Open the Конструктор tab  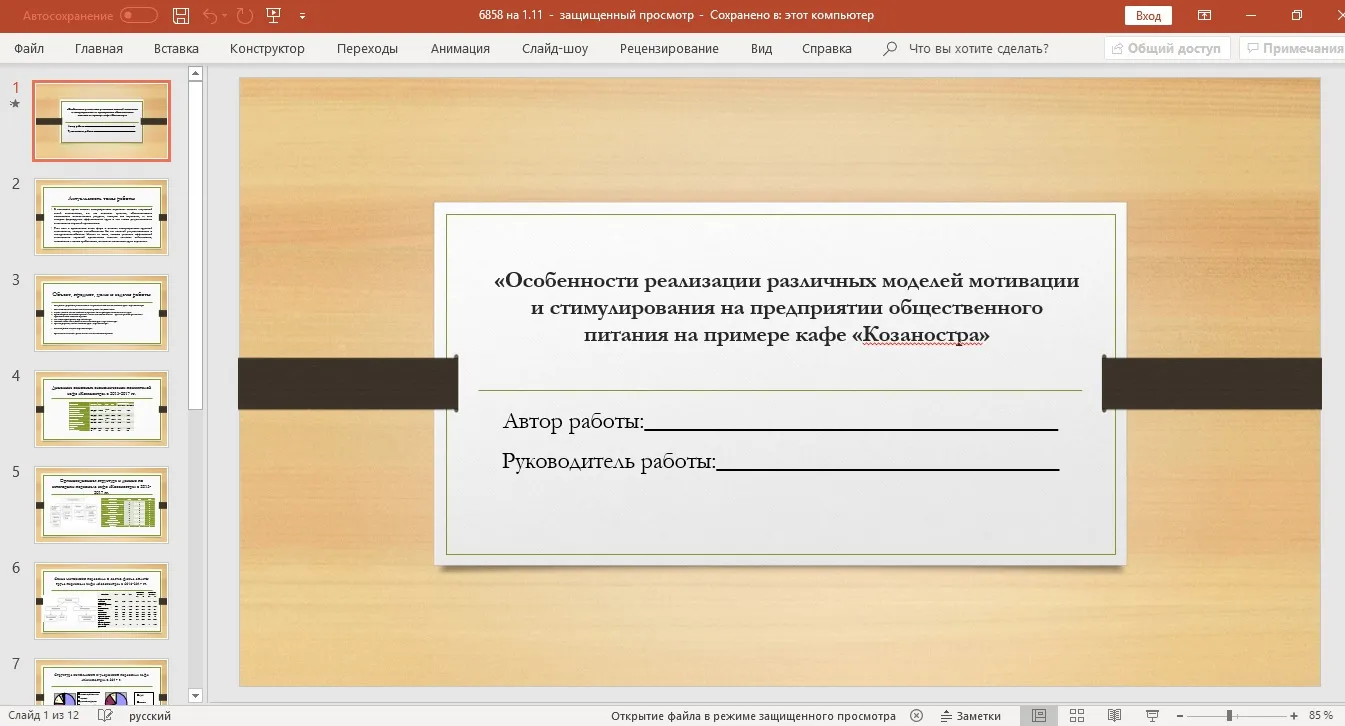pos(267,48)
